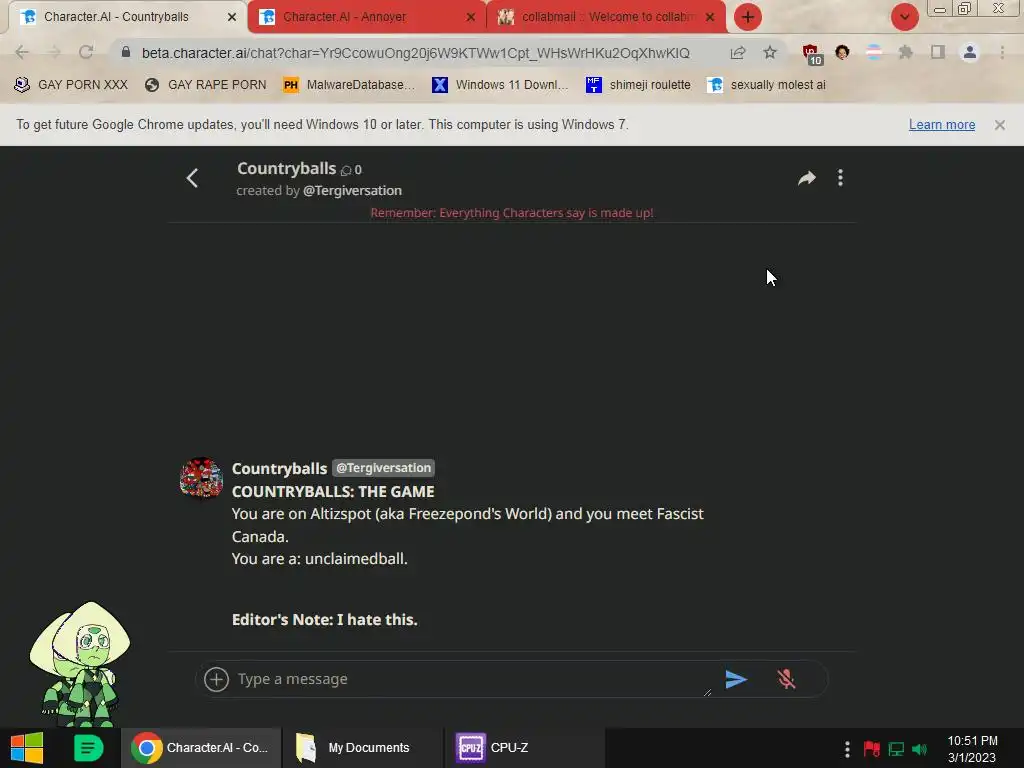Open the Extensions puzzle piece menu
Viewport: 1024px width, 768px height.
(905, 52)
